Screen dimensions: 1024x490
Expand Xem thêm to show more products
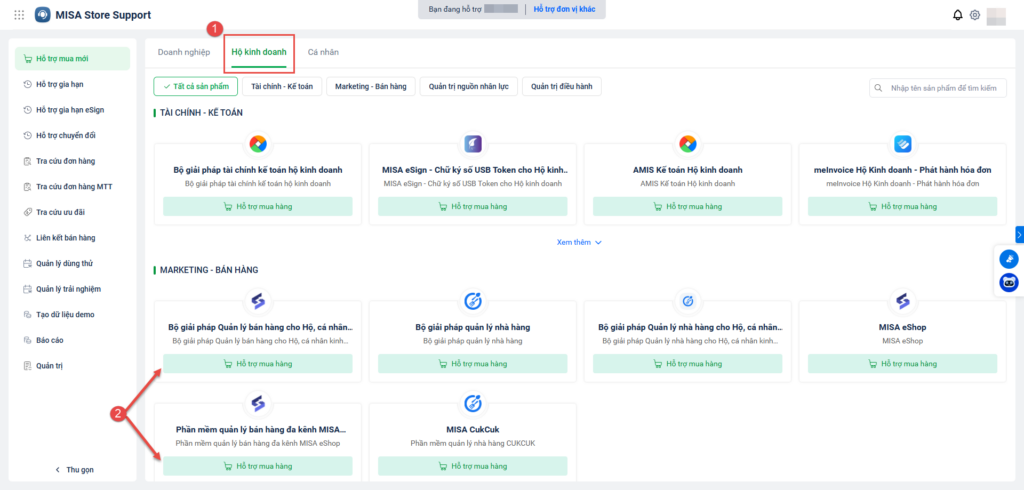coord(579,242)
